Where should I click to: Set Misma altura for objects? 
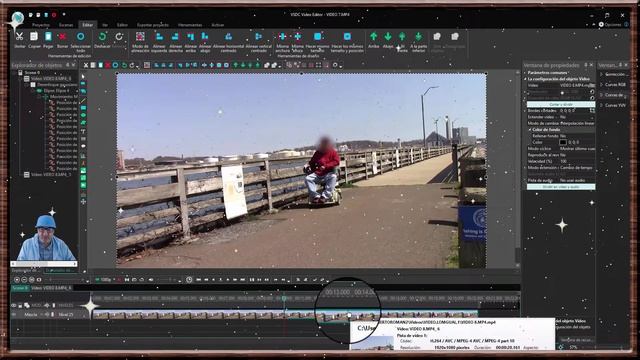click(298, 37)
